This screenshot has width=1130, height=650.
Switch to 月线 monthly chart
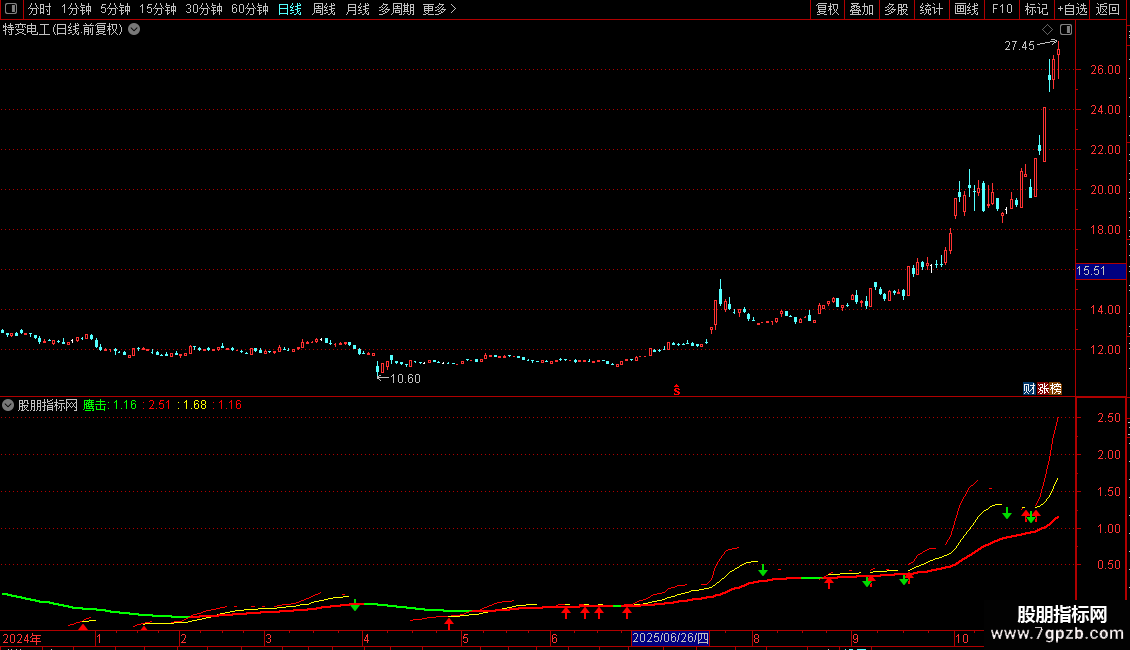point(357,9)
